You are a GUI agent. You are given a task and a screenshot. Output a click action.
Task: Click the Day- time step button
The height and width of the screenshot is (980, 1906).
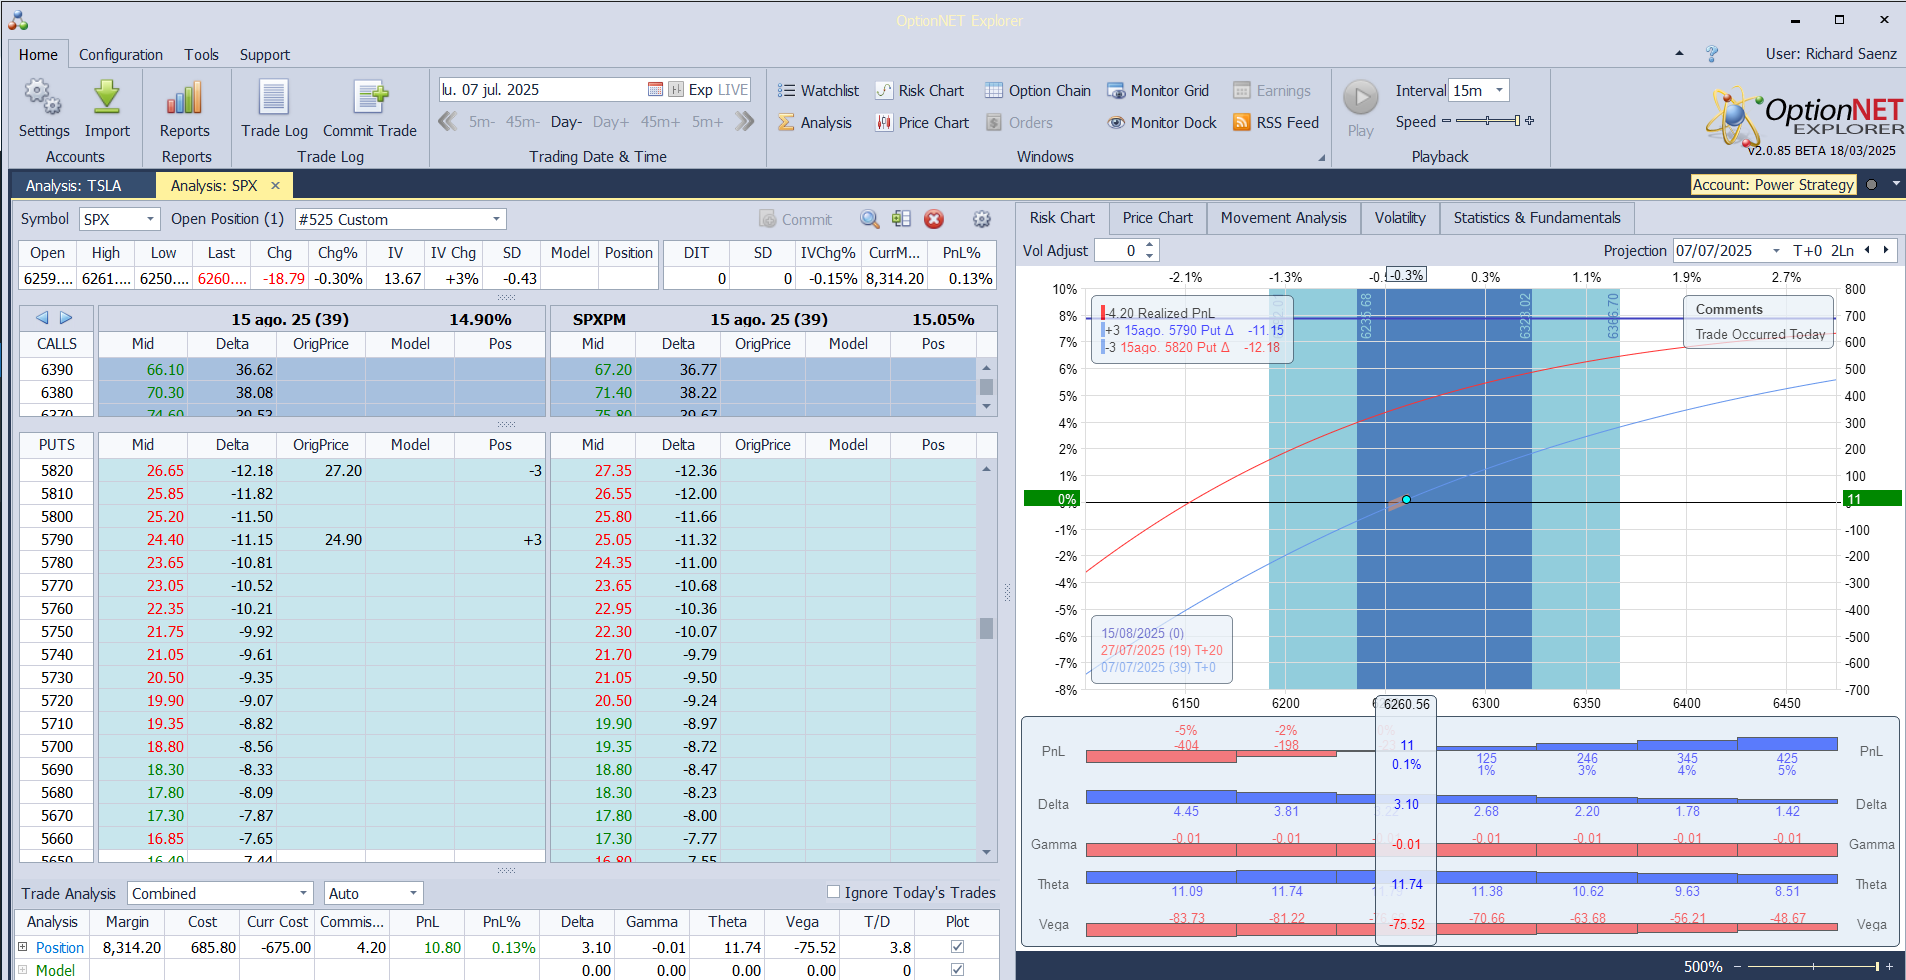pos(566,122)
